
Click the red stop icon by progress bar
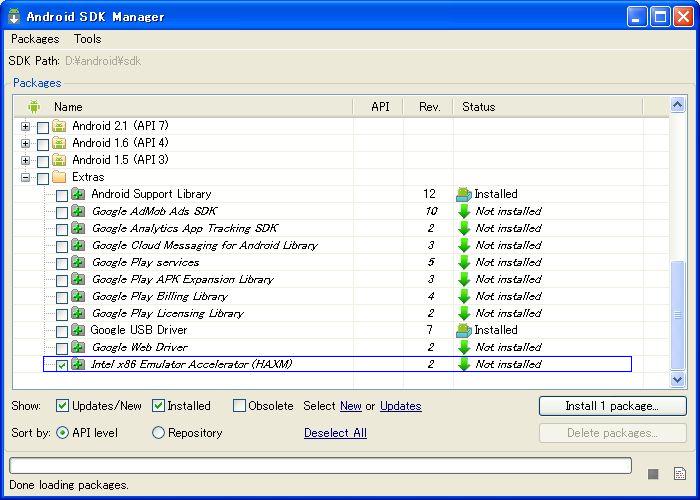coord(653,473)
